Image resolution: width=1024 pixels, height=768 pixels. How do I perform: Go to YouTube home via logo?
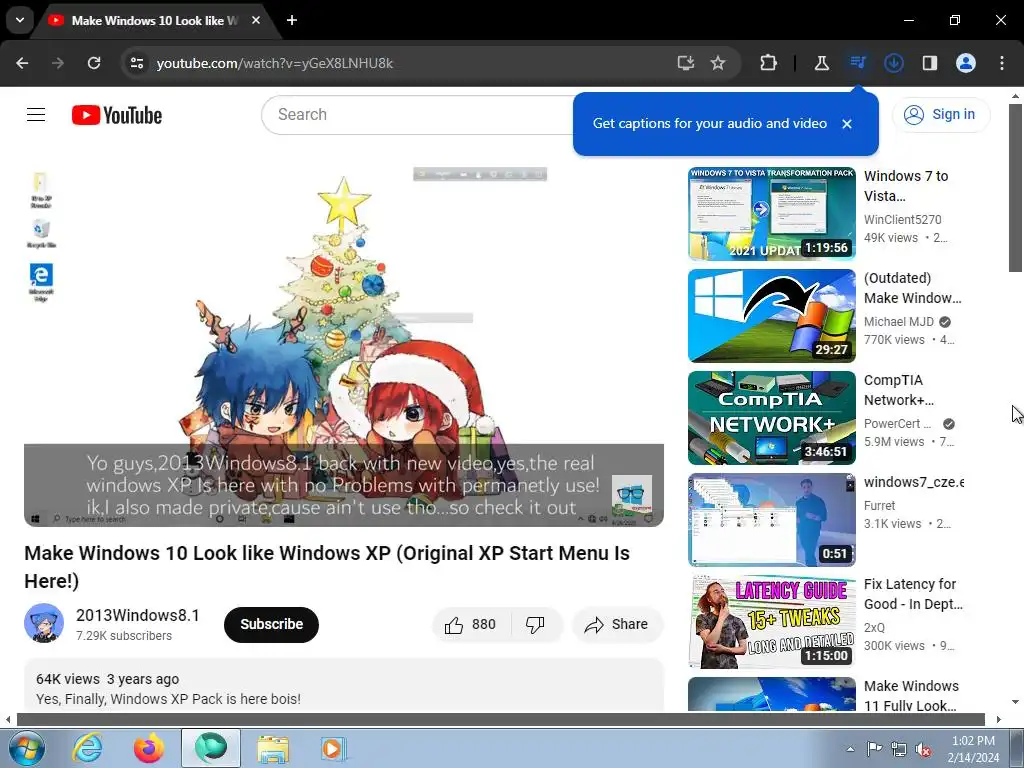pyautogui.click(x=117, y=115)
